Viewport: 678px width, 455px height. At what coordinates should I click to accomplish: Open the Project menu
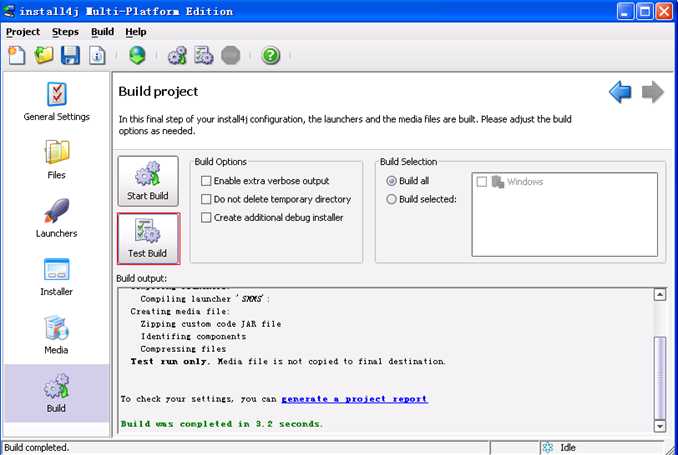[x=23, y=32]
